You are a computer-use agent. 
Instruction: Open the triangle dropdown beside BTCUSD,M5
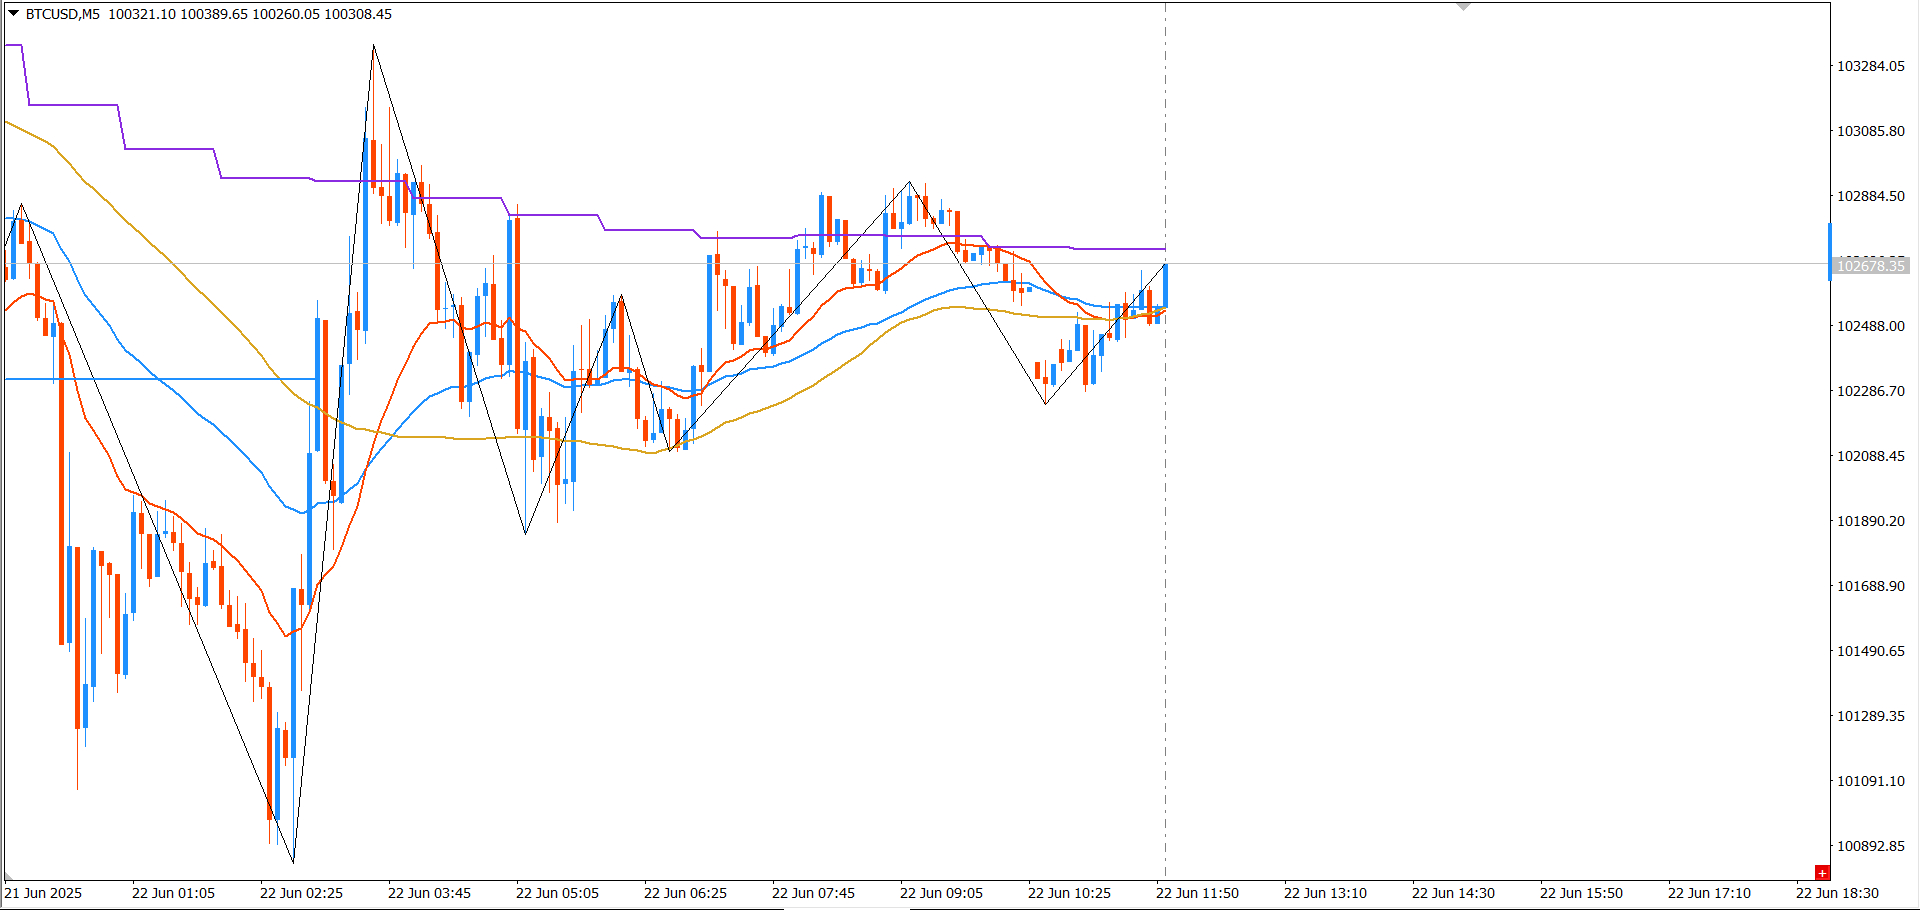[13, 14]
